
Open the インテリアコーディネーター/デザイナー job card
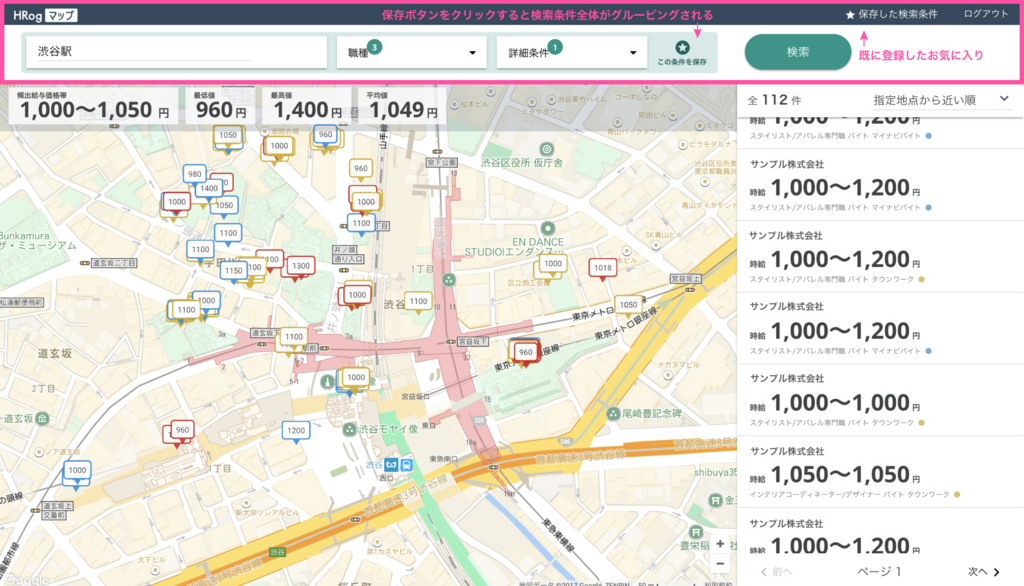[880, 472]
